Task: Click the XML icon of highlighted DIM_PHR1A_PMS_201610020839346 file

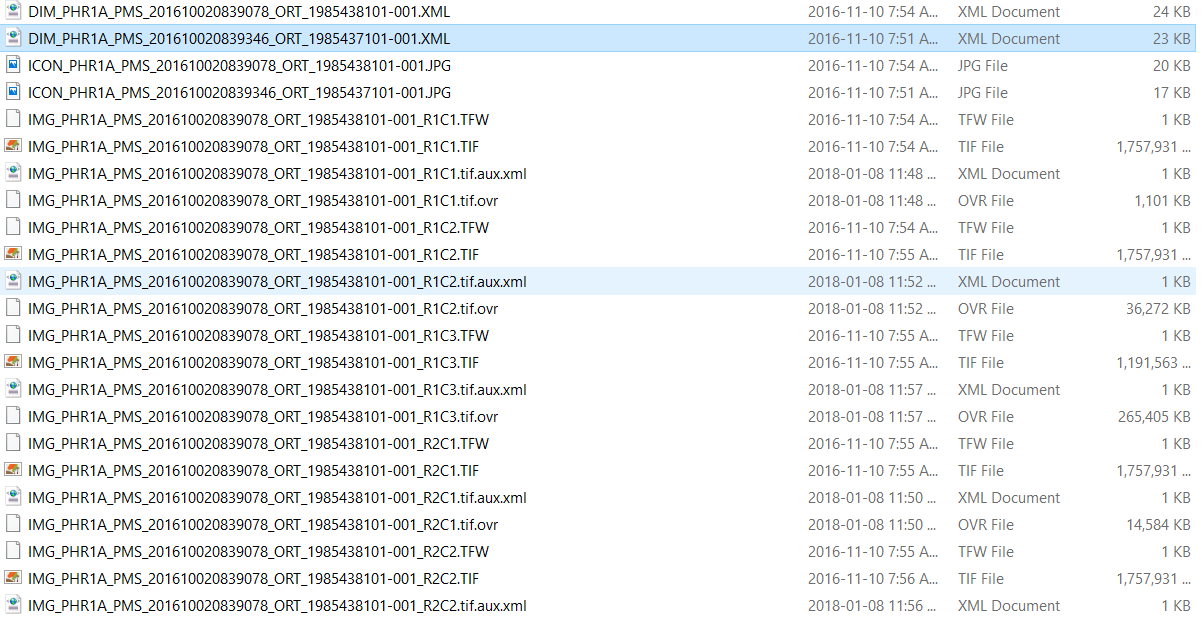Action: coord(13,39)
